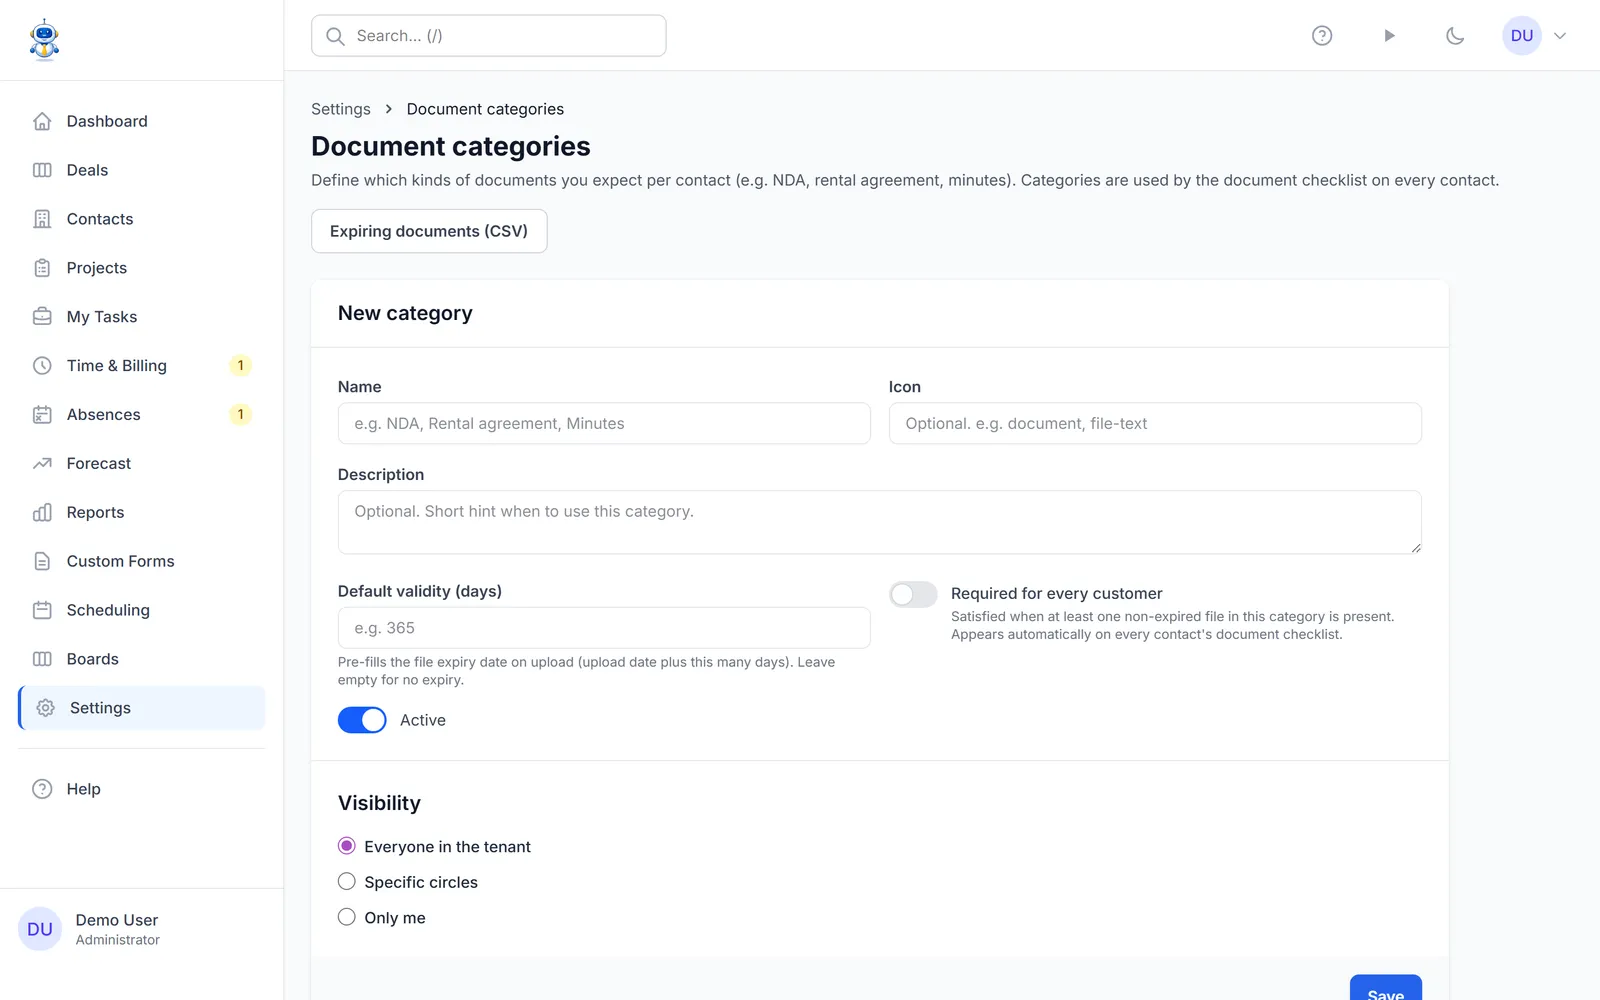Click the Name input field

(x=604, y=424)
